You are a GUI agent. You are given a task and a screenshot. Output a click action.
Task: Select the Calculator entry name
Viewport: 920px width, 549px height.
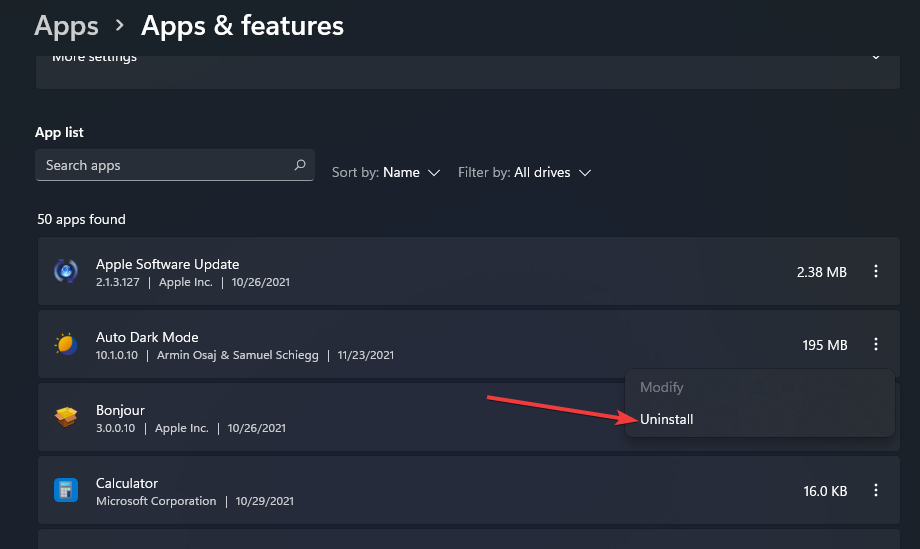click(x=127, y=483)
